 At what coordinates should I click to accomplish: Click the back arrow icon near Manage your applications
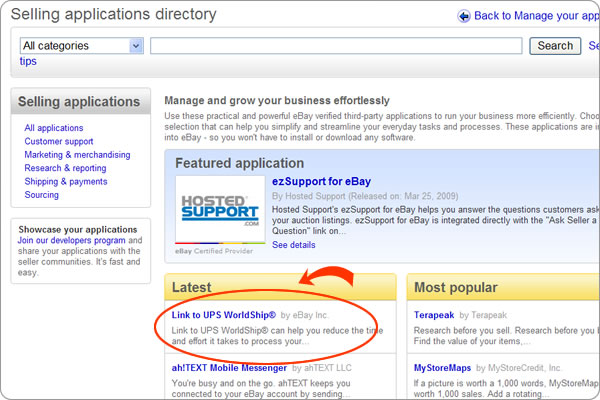pos(464,16)
